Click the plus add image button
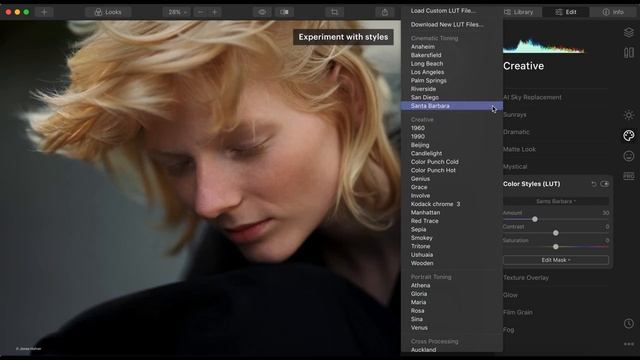The width and height of the screenshot is (640, 360). click(x=44, y=12)
